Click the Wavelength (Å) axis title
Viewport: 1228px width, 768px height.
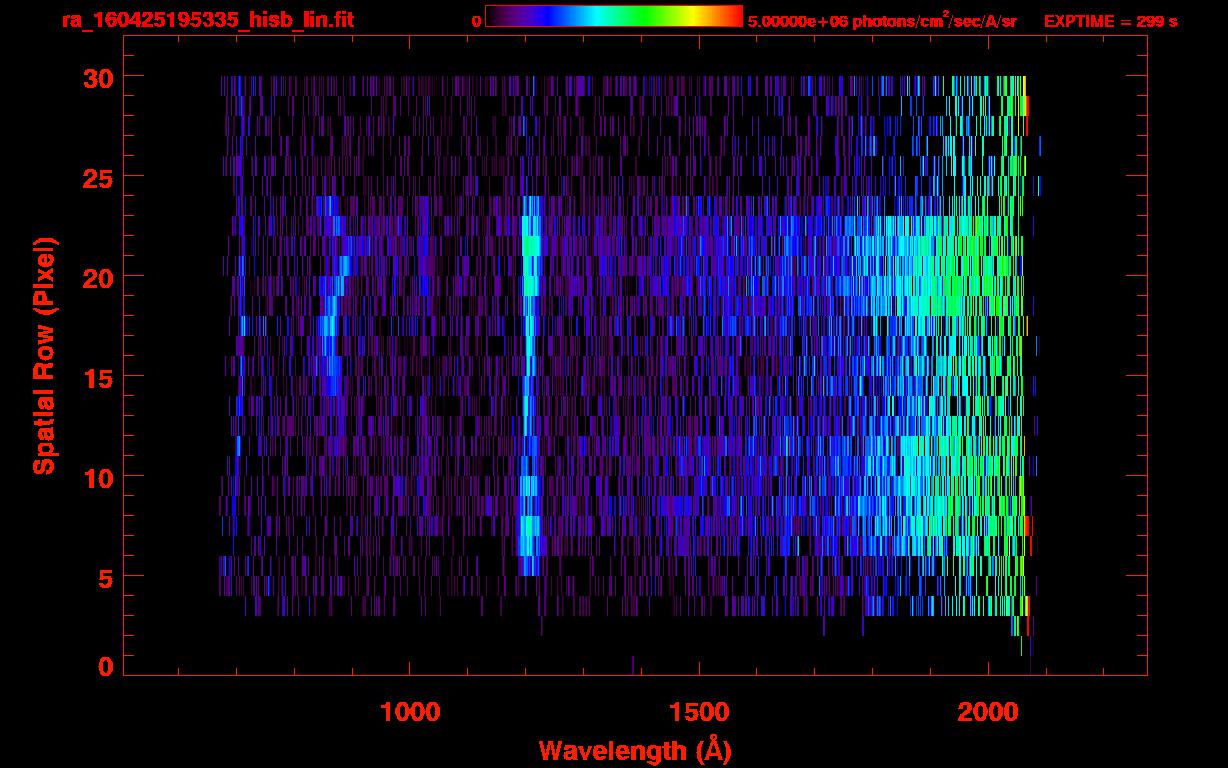point(635,750)
